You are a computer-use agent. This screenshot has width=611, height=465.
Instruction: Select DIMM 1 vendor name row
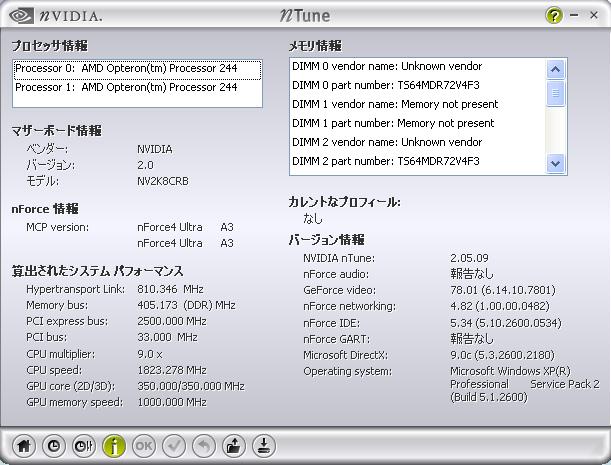coord(418,104)
